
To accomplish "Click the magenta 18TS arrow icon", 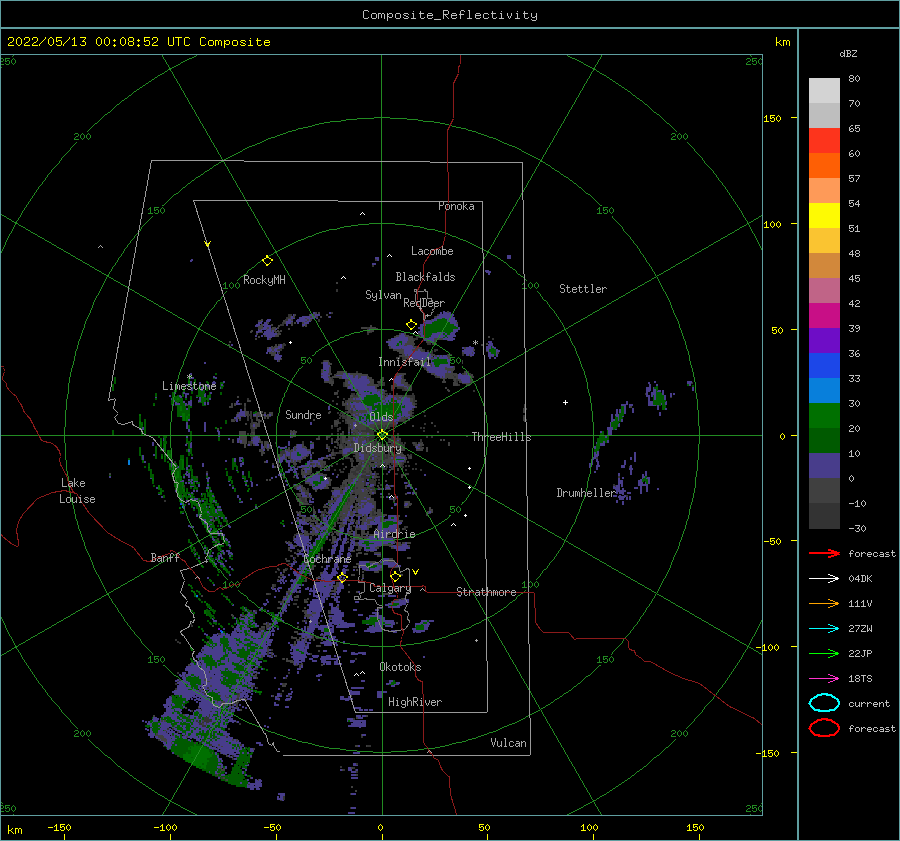I will point(824,679).
